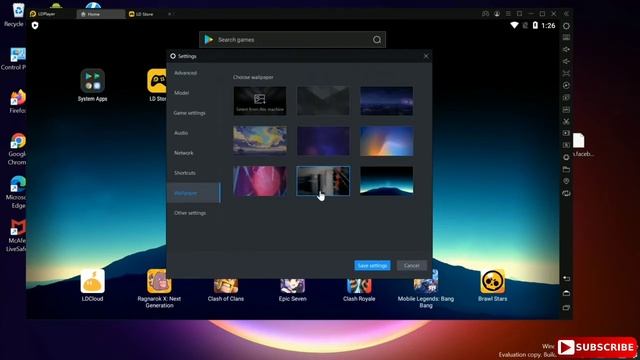
Task: Select starry night sky wallpaper thumbnail
Action: pyautogui.click(x=387, y=101)
